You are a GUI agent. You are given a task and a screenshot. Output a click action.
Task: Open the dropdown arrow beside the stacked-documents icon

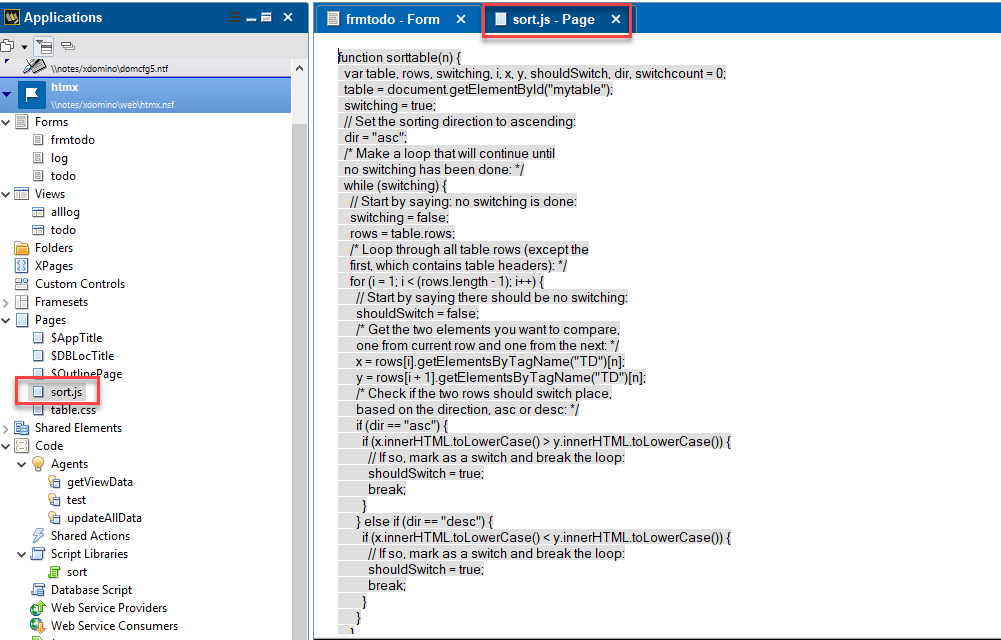(24, 47)
